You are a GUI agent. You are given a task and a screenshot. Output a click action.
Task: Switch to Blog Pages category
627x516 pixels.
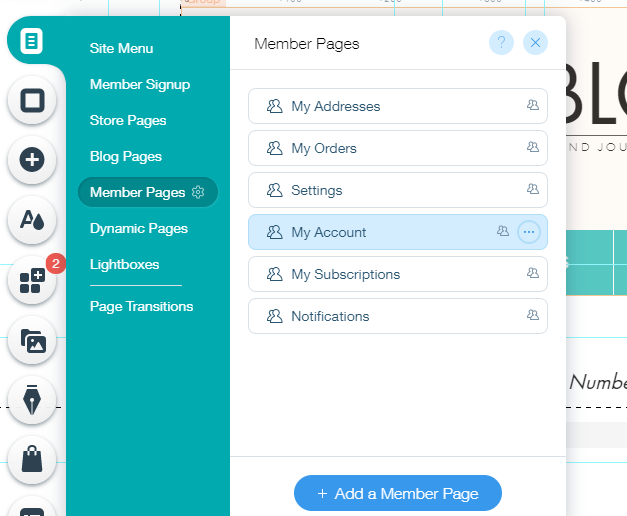[126, 156]
